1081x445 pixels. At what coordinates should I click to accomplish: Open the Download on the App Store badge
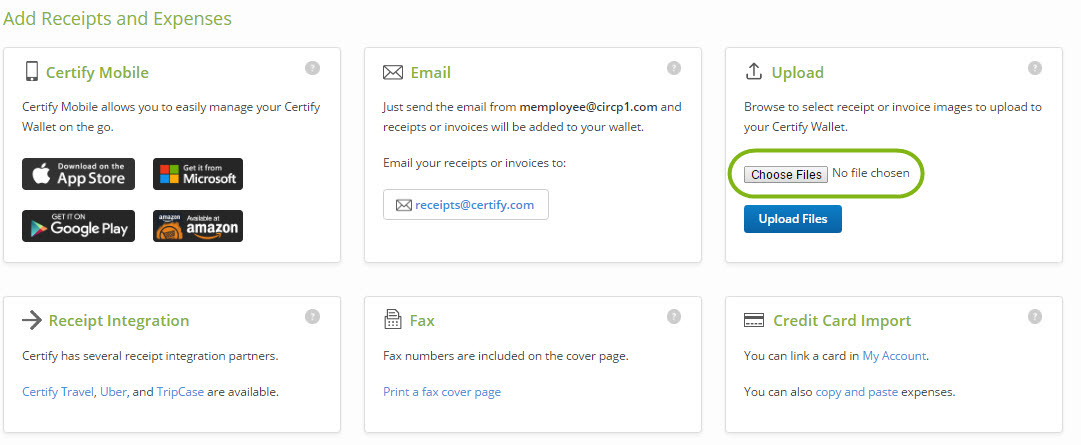[x=79, y=174]
